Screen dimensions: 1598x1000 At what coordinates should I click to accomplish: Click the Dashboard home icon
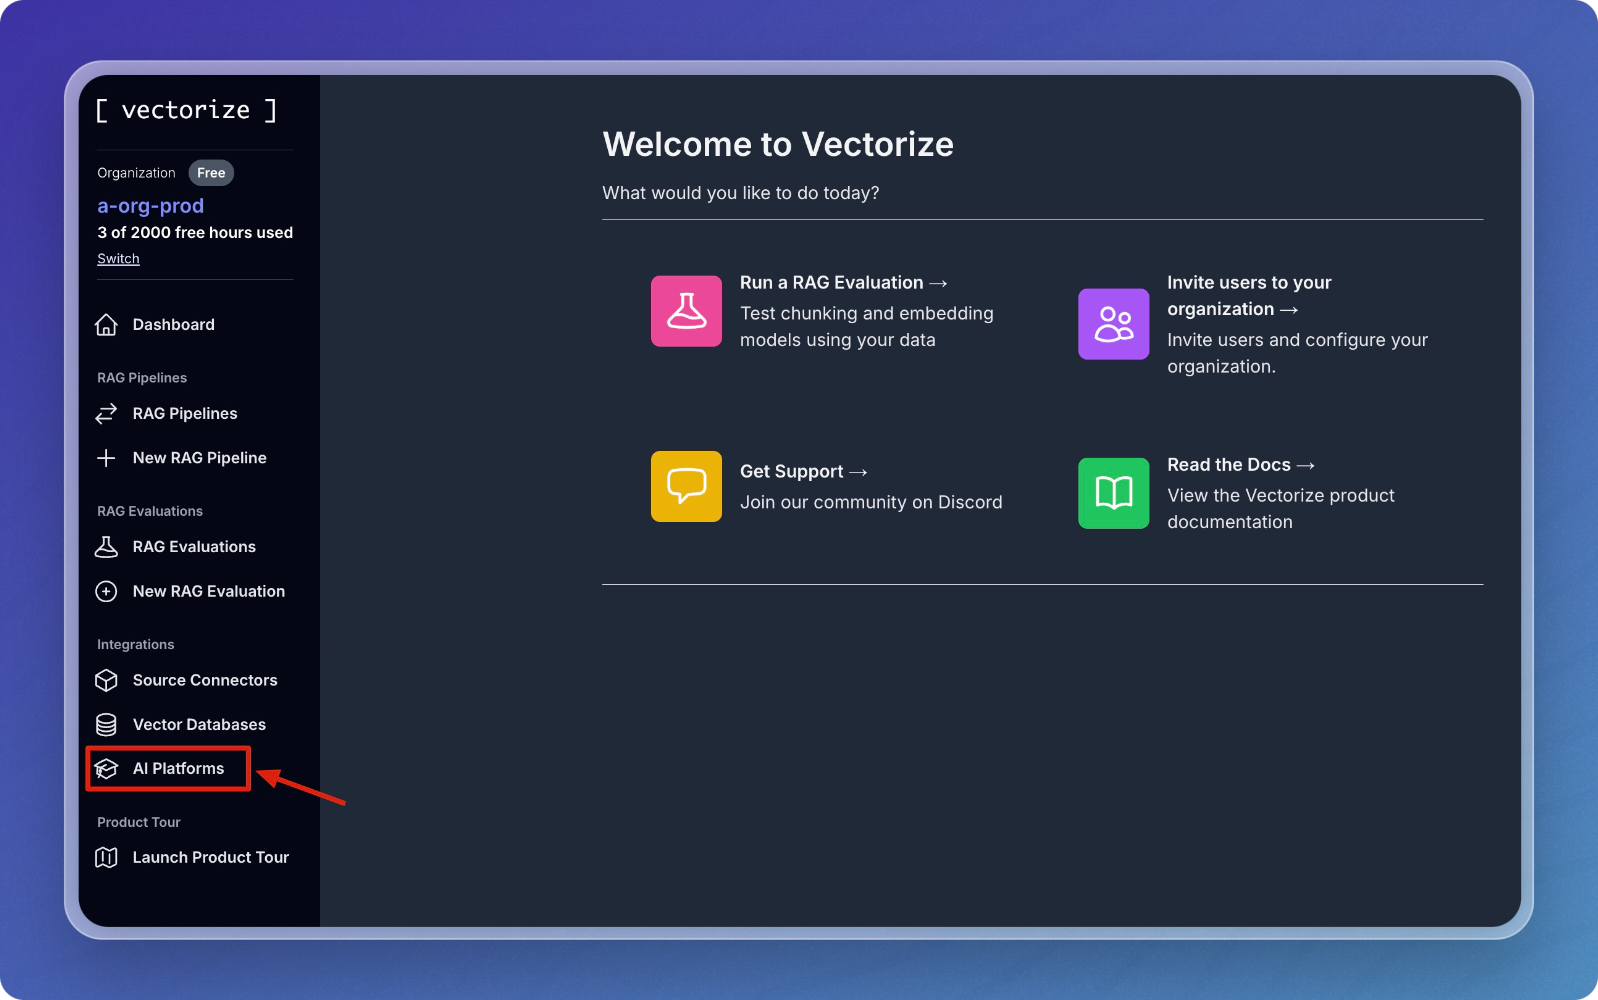click(106, 325)
